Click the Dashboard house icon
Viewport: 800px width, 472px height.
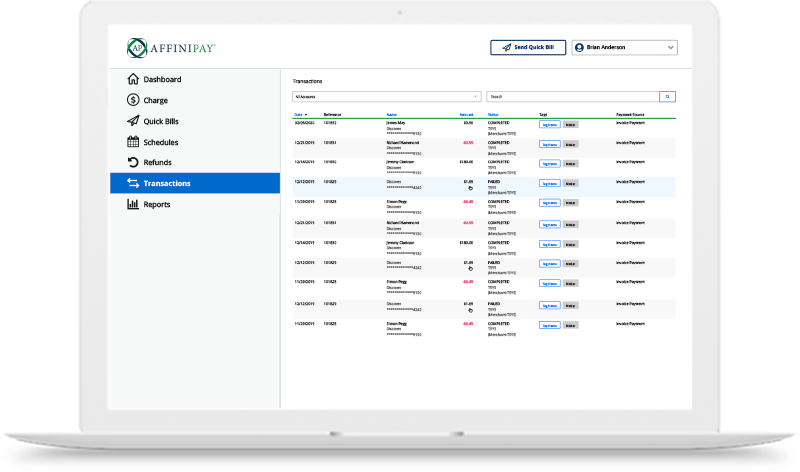click(133, 79)
